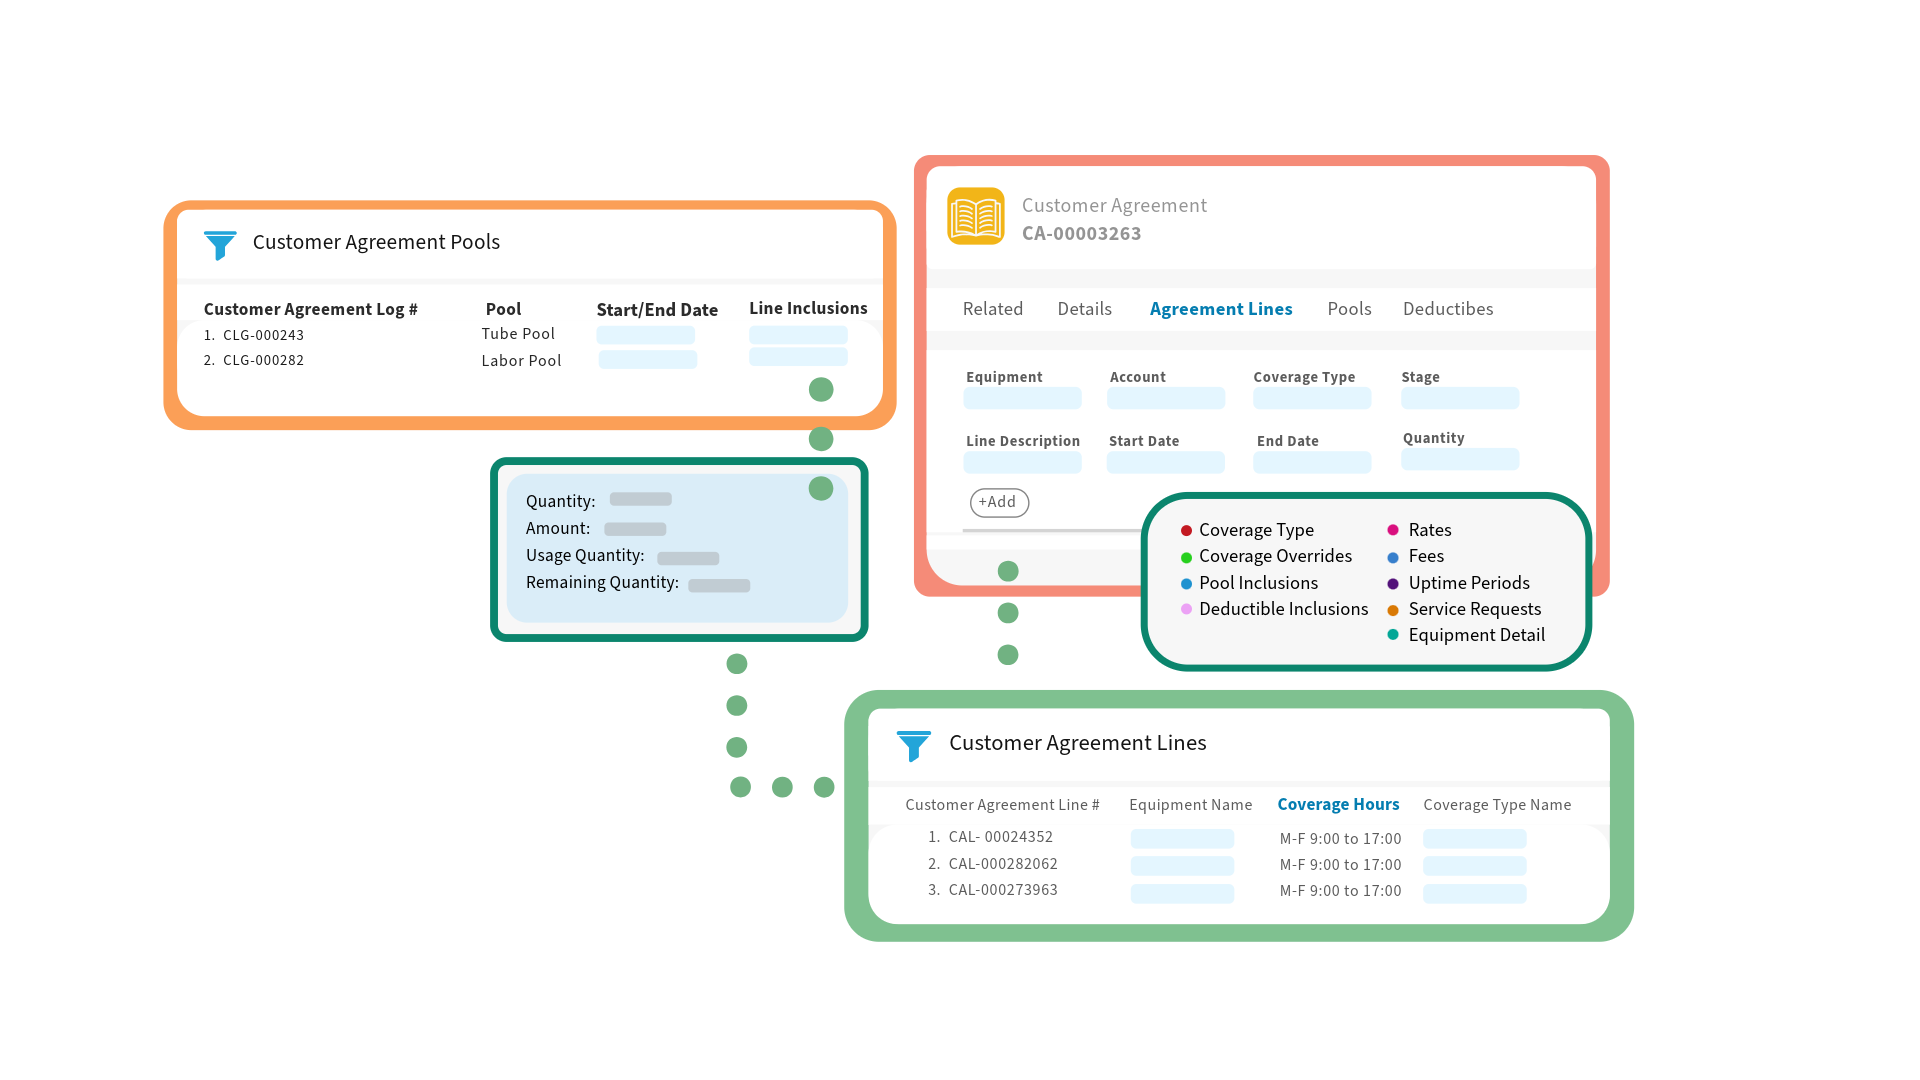Click the Labor Pool cell
Viewport: 1920px width, 1080px height.
[521, 361]
